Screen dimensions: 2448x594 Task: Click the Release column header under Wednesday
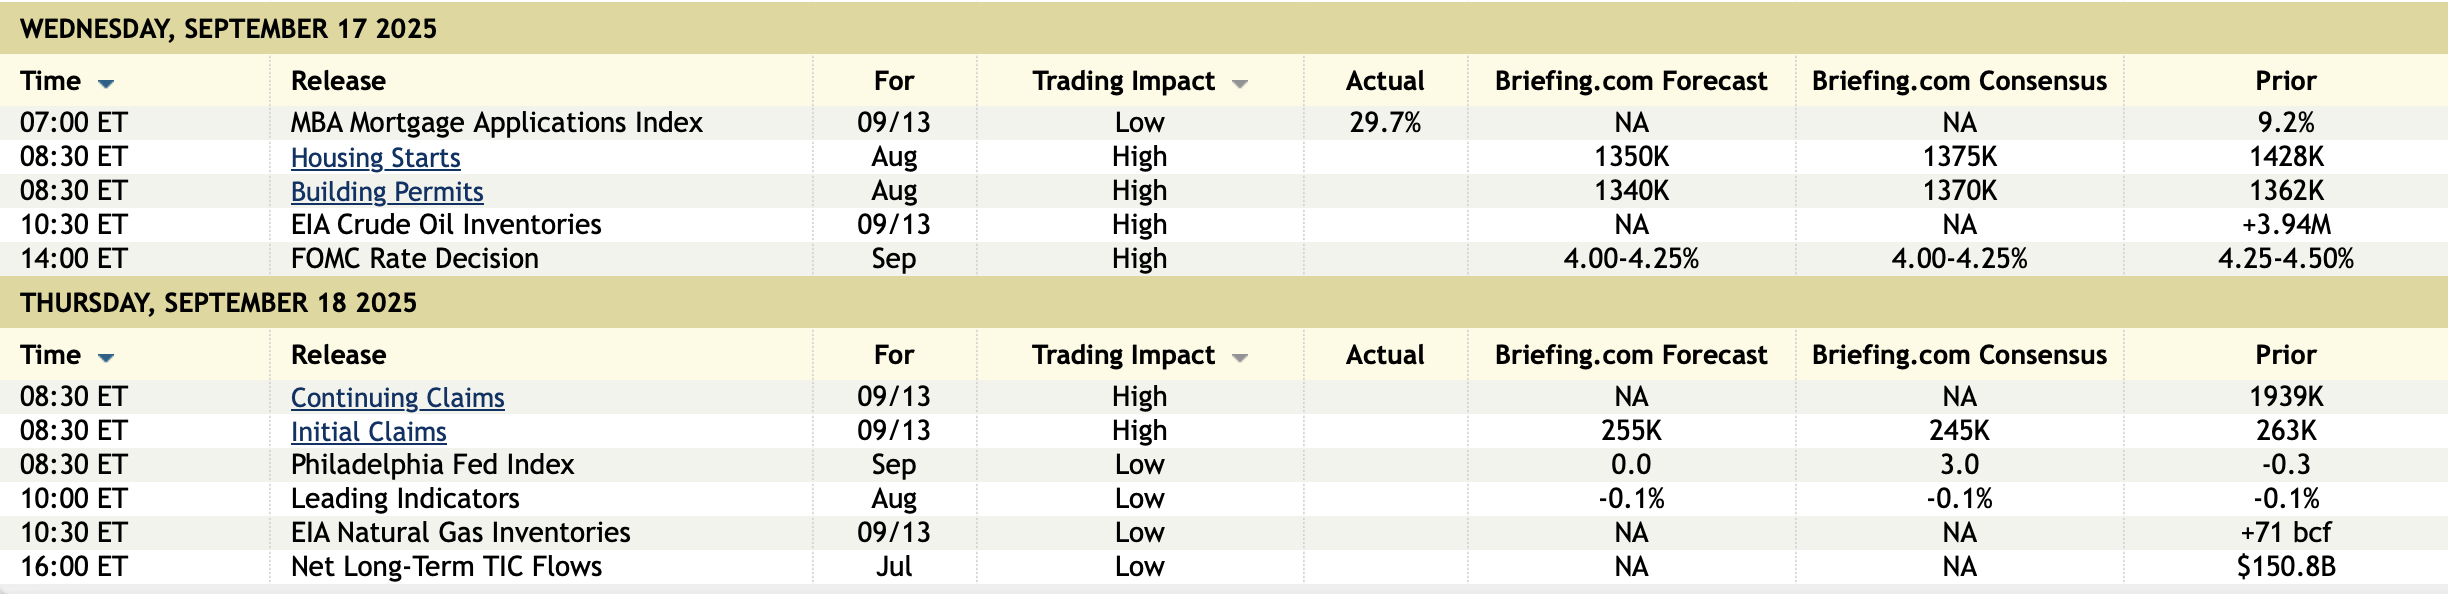point(338,81)
